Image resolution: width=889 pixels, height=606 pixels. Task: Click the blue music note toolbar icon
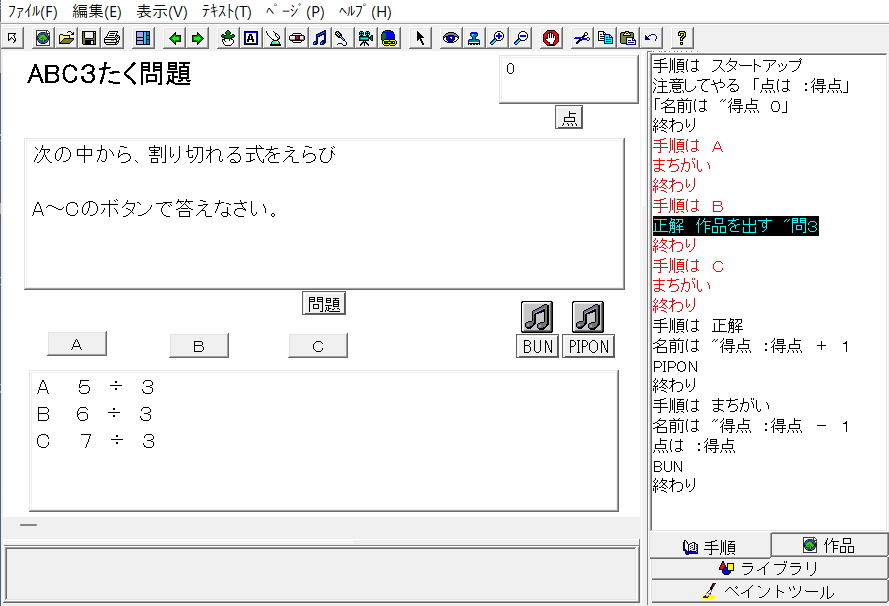320,38
